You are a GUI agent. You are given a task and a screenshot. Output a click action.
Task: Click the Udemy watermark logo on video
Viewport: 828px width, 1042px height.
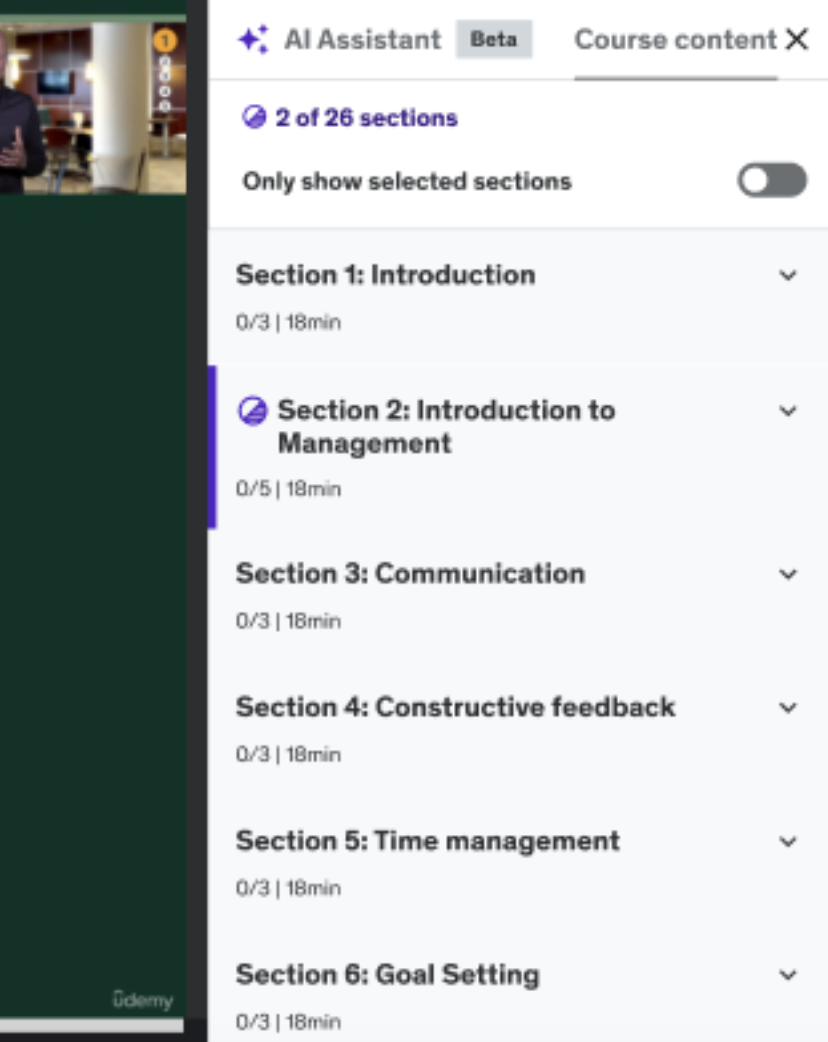point(143,1000)
